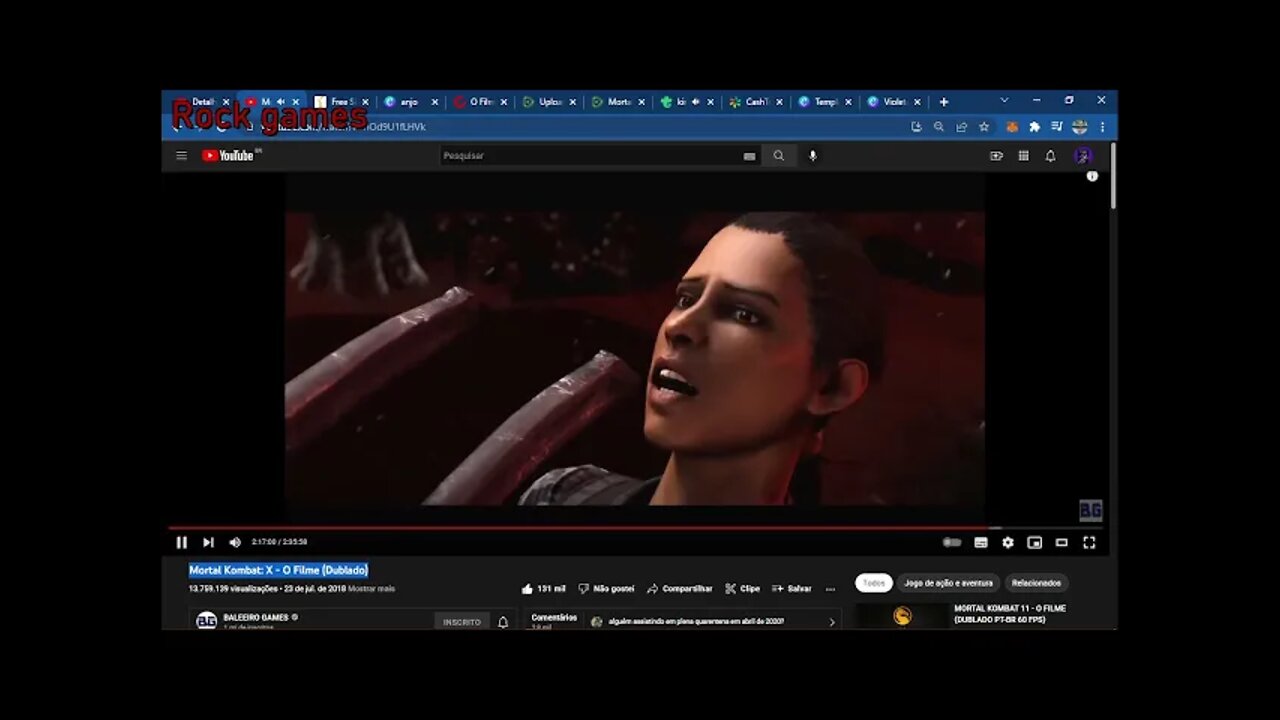This screenshot has width=1280, height=720.
Task: Select the Jogo de ação e aventura chip
Action: coord(948,583)
